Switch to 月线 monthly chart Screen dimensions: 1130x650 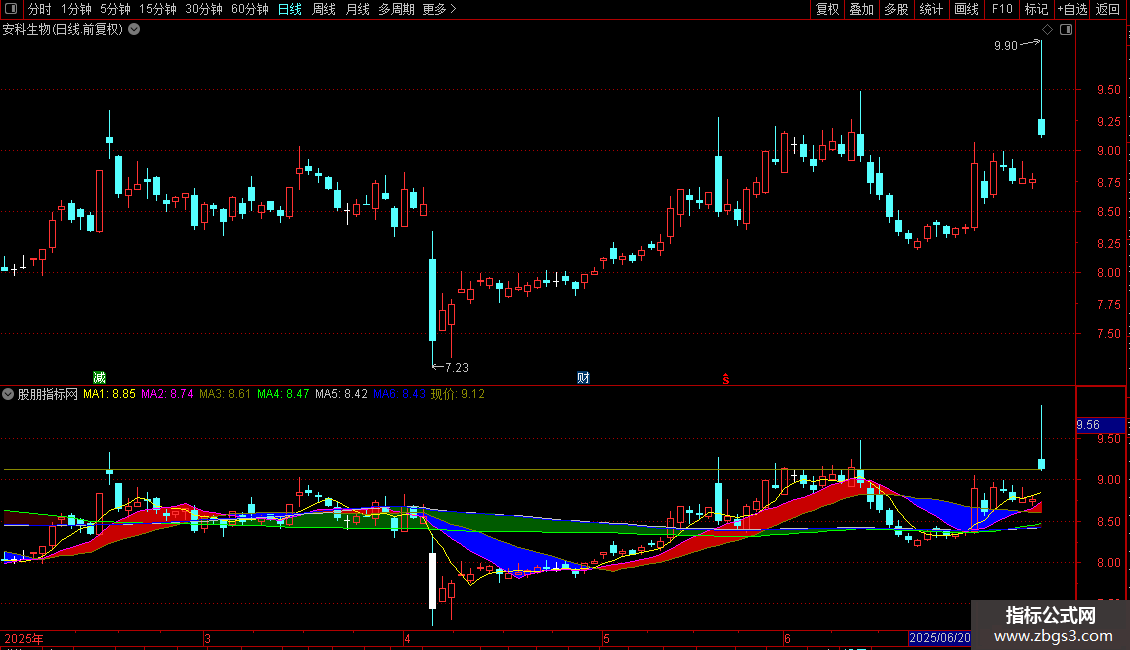pyautogui.click(x=357, y=9)
